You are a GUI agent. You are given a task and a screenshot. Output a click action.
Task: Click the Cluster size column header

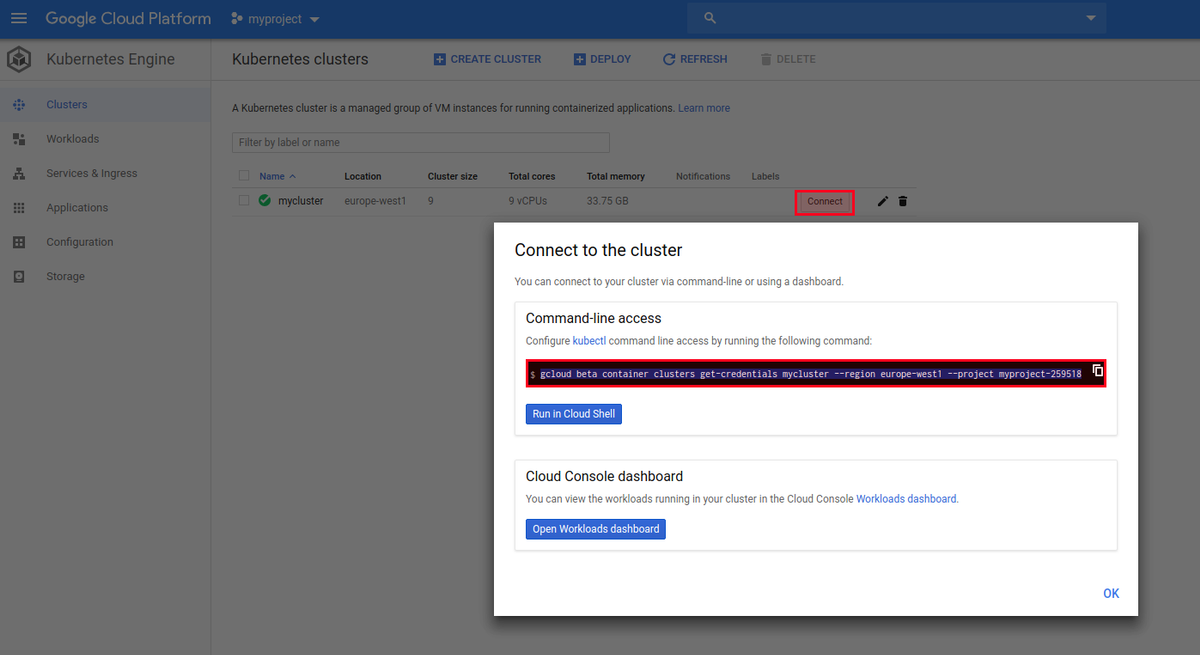452,176
